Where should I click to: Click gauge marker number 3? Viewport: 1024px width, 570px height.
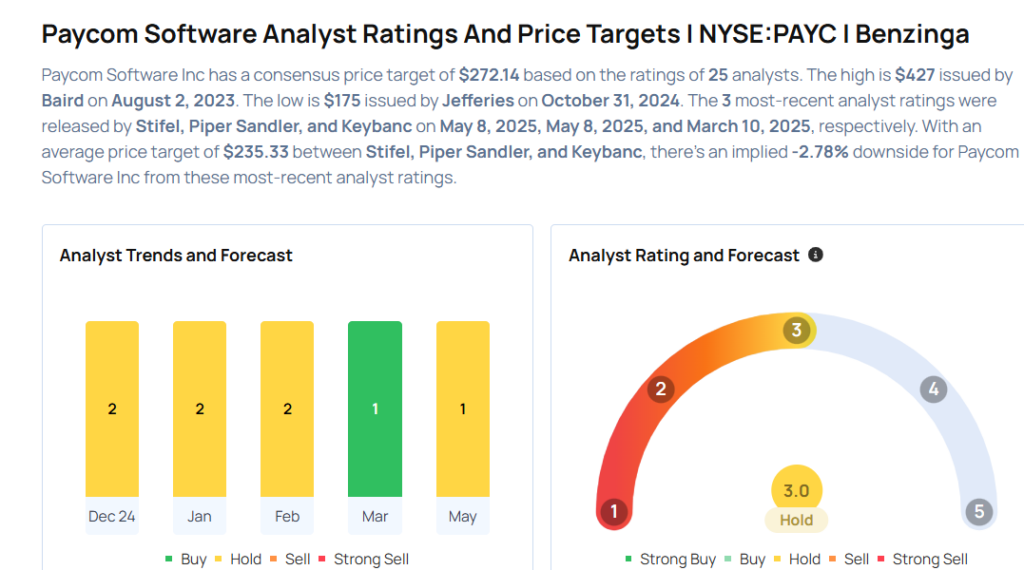point(797,330)
